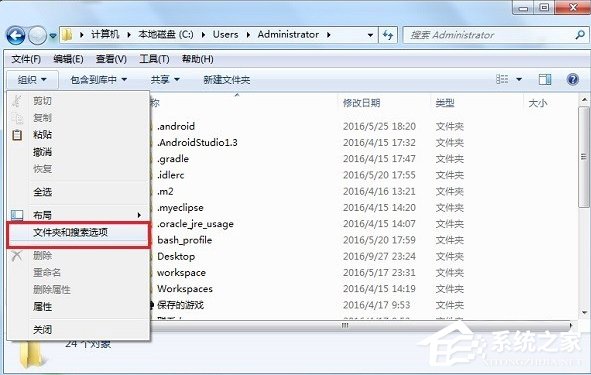Click the folder icon in address bar
The image size is (591, 375).
tap(67, 35)
